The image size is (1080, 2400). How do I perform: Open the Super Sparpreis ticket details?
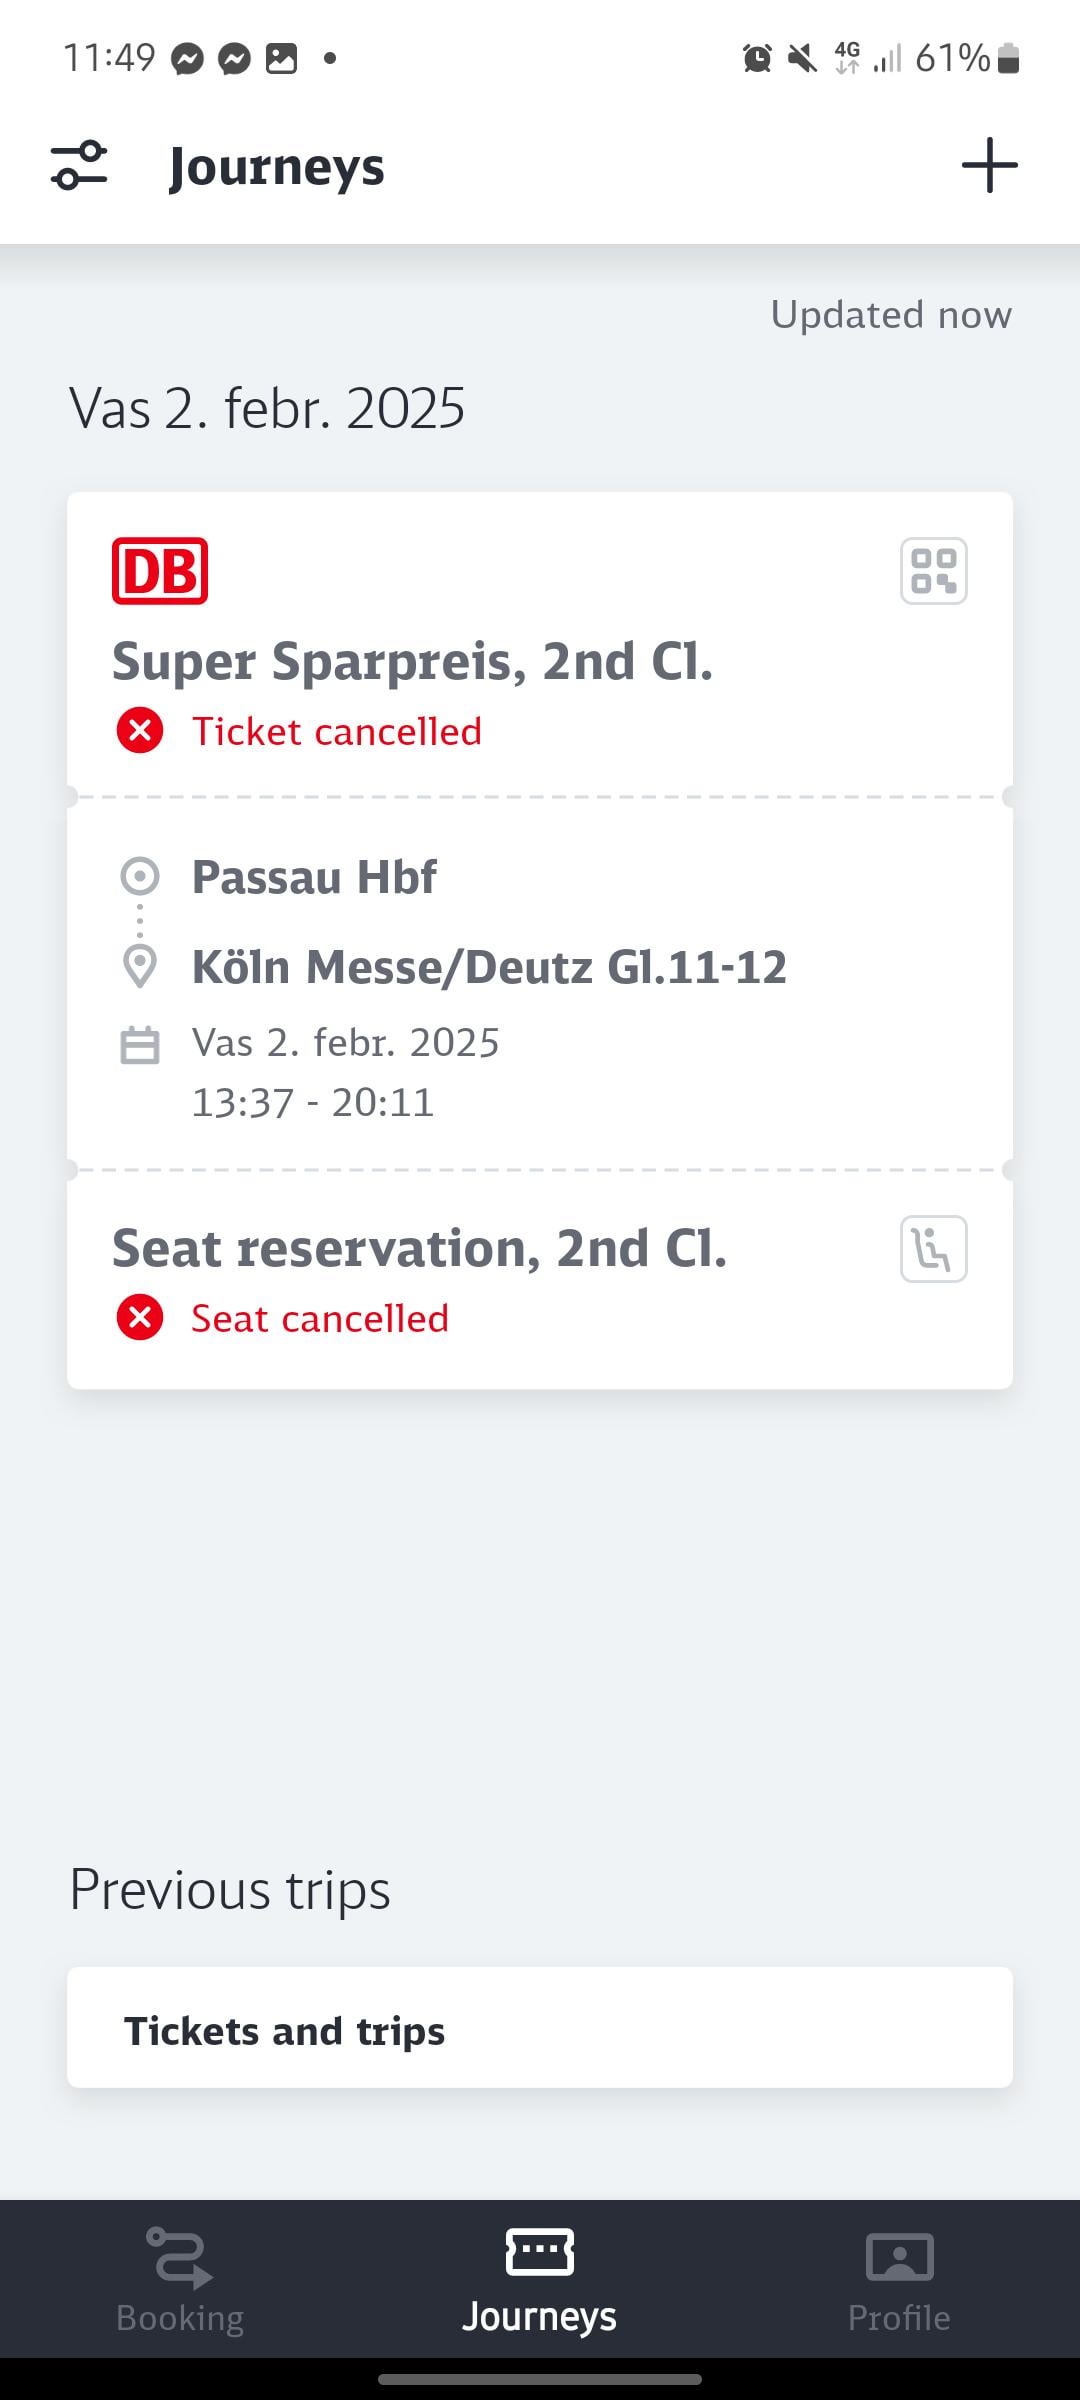click(x=412, y=661)
